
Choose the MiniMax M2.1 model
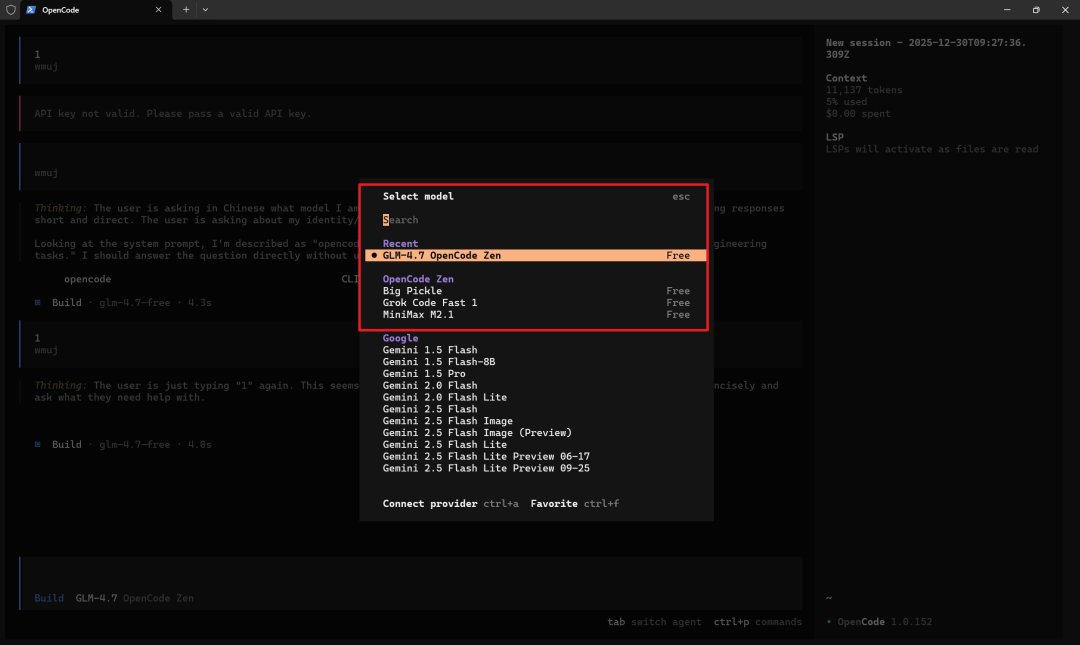pyautogui.click(x=536, y=314)
